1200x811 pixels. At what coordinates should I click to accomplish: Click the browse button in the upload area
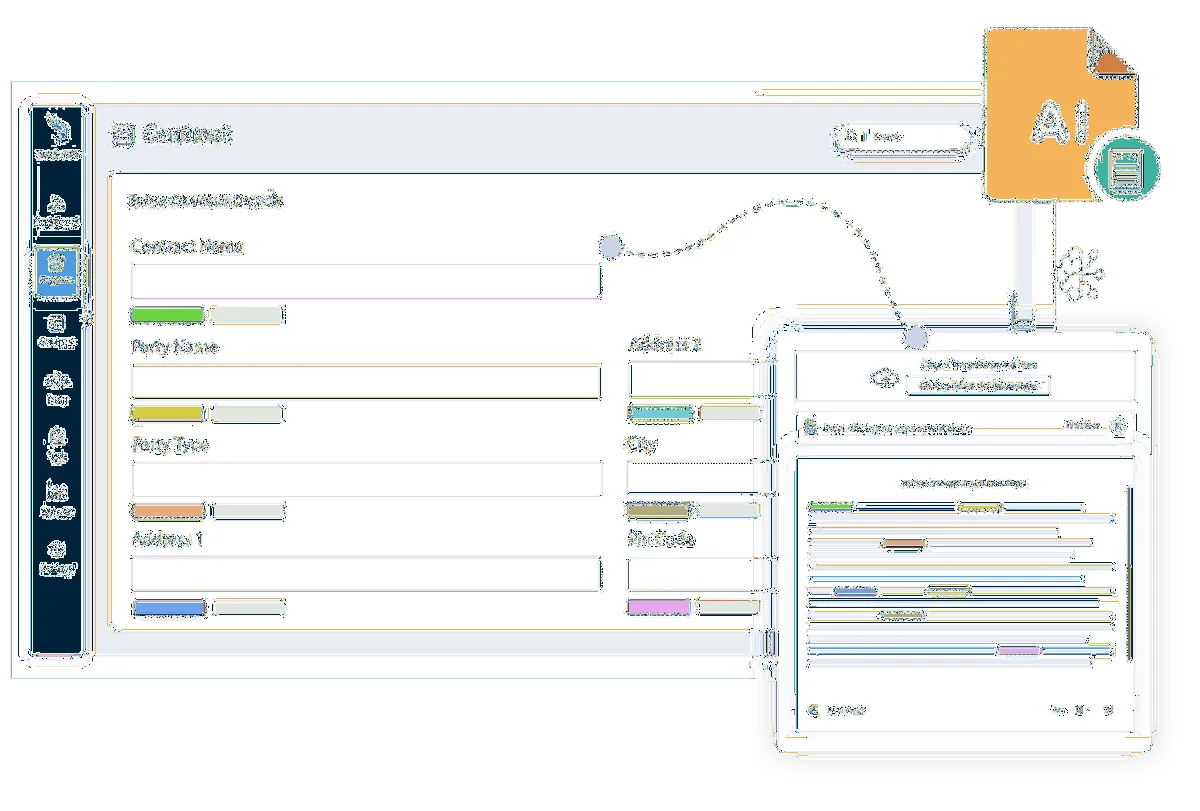coord(977,385)
